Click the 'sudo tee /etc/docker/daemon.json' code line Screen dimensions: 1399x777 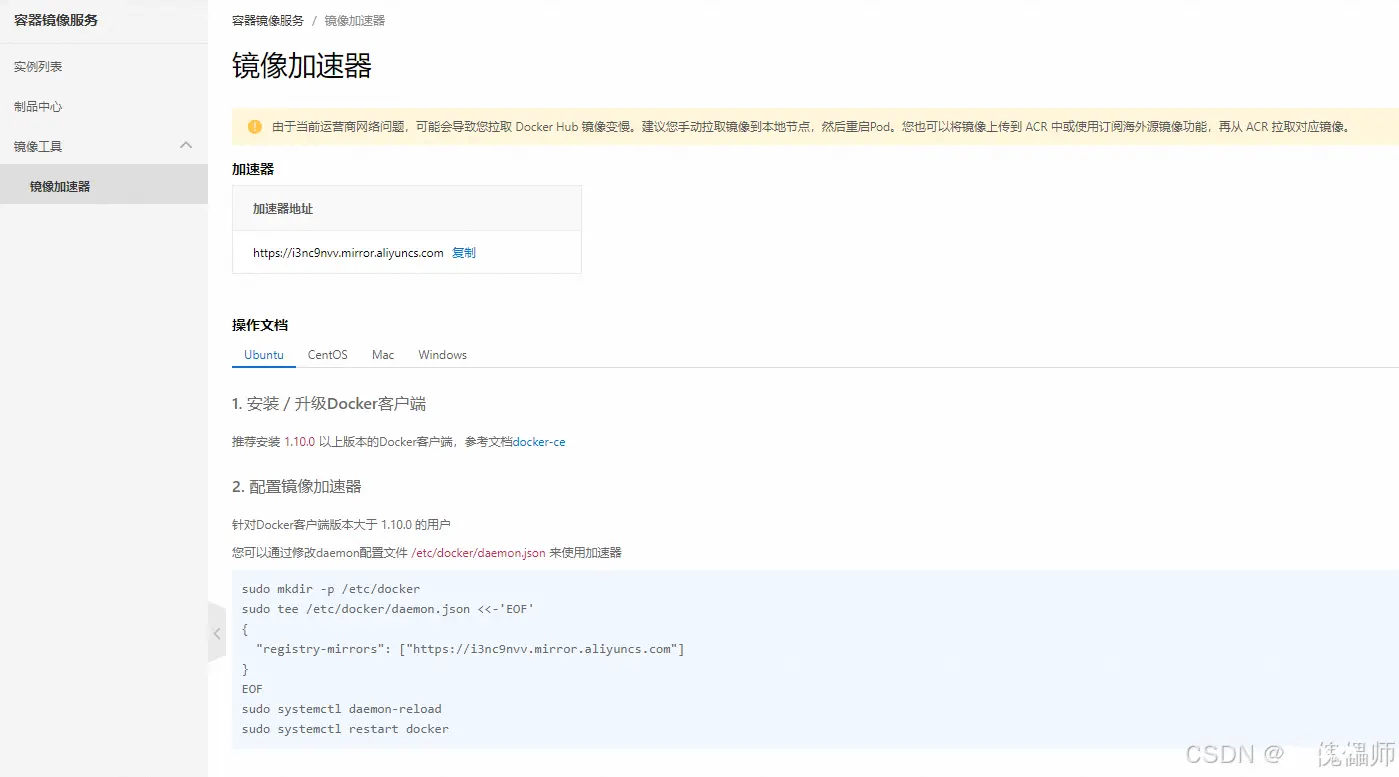click(x=388, y=609)
